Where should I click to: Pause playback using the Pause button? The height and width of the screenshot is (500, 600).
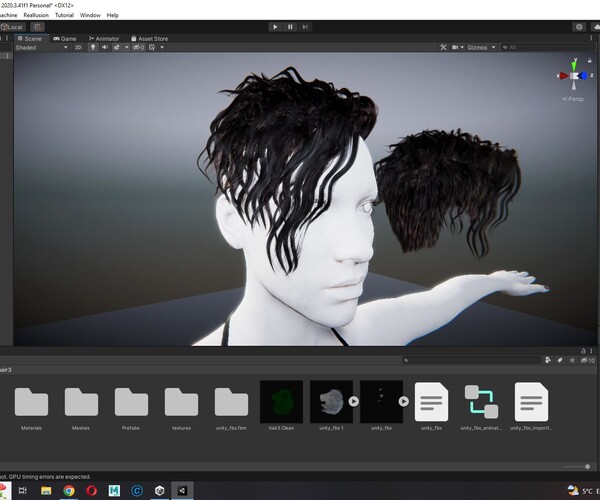coord(290,27)
